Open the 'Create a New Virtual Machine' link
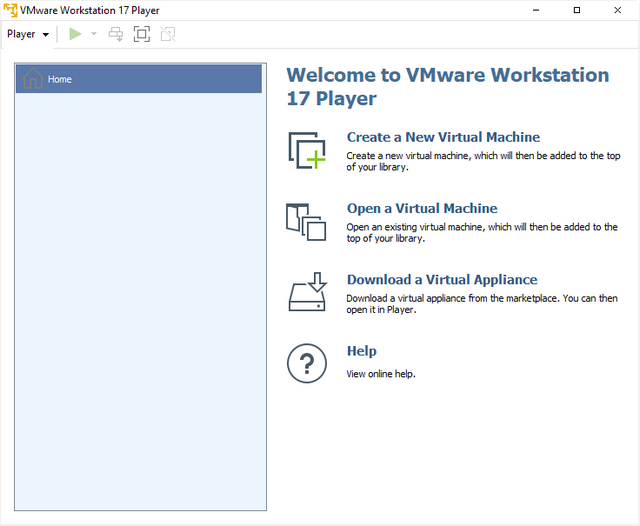 [443, 137]
